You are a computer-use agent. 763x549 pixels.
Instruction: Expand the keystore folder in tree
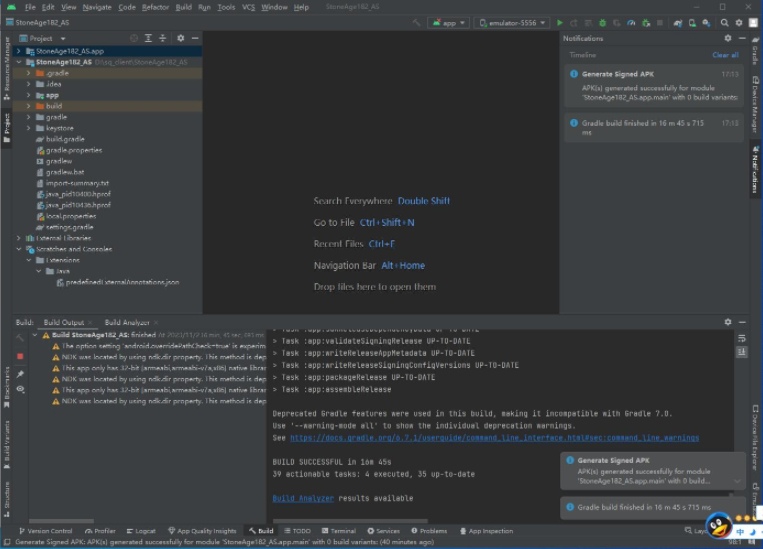(x=29, y=128)
